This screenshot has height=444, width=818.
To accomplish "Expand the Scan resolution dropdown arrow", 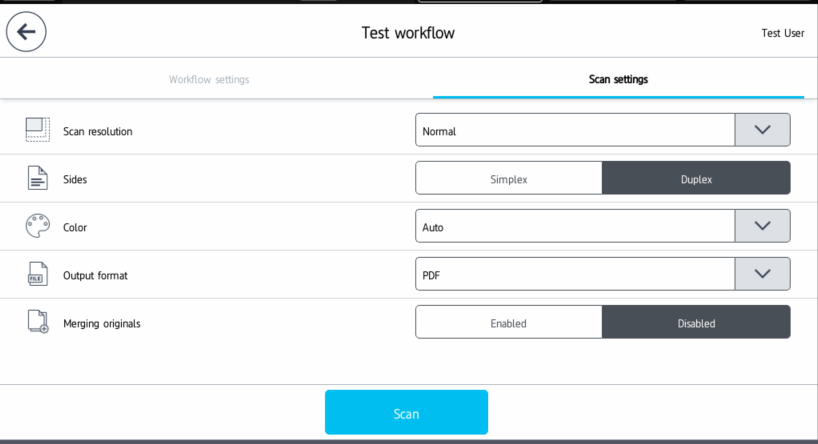I will coord(762,130).
